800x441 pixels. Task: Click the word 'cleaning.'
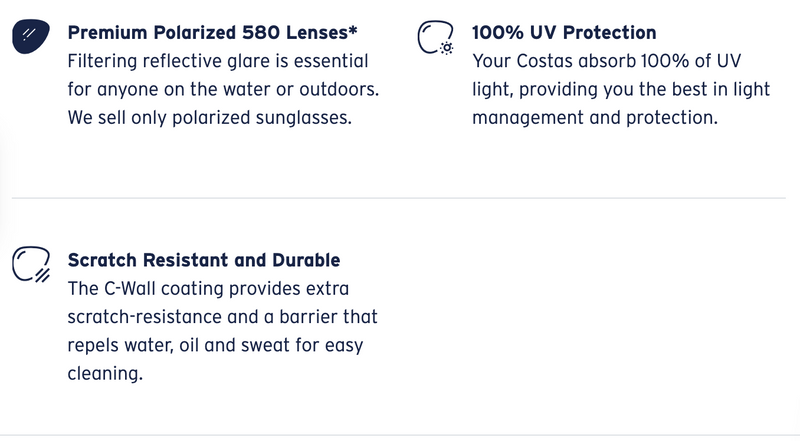click(x=105, y=374)
